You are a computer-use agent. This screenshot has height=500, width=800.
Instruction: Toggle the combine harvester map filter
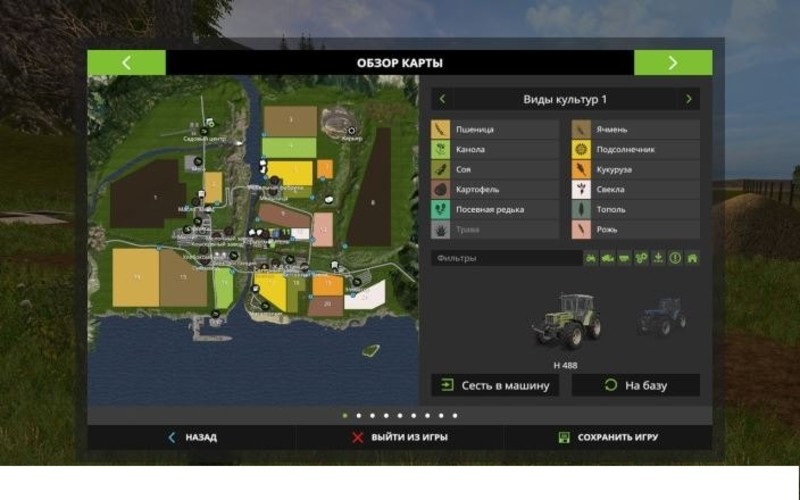pyautogui.click(x=608, y=258)
